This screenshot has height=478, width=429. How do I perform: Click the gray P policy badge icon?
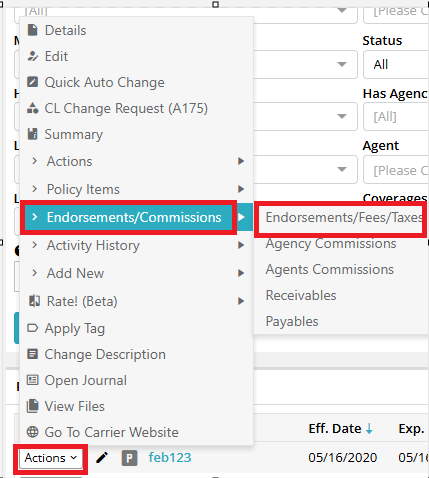pos(129,458)
